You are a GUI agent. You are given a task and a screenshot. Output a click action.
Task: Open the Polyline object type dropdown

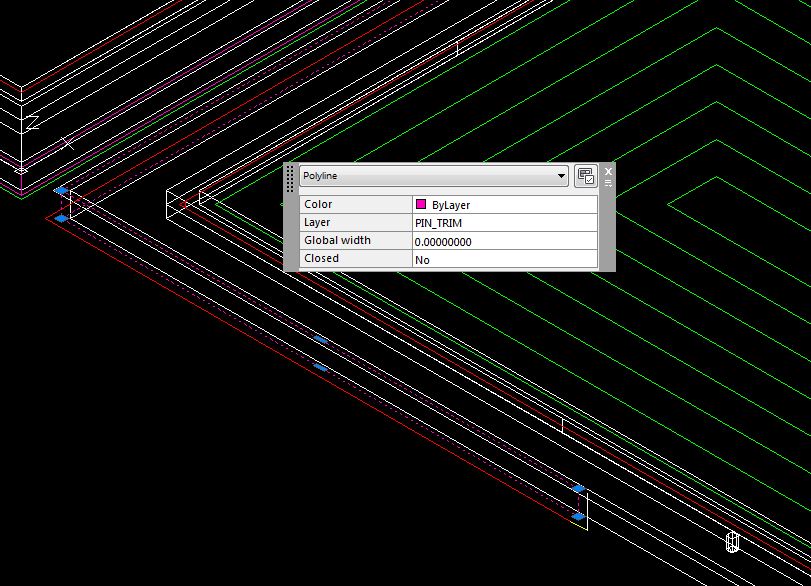[562, 174]
